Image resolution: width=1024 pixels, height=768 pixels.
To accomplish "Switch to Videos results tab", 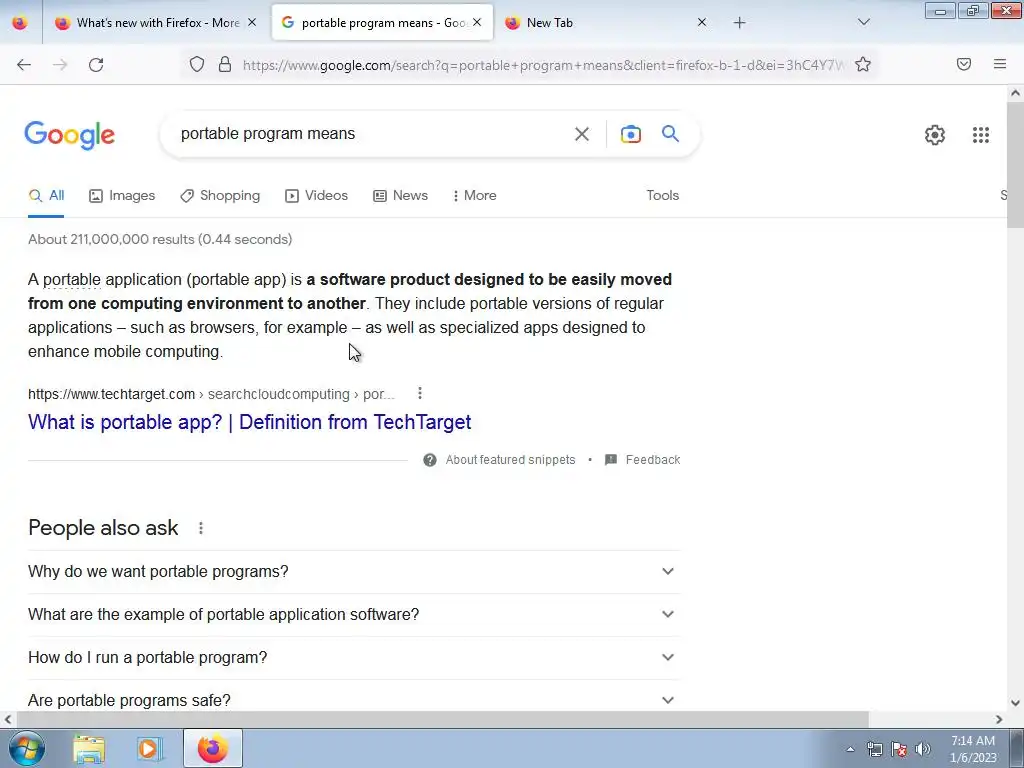I will [317, 195].
